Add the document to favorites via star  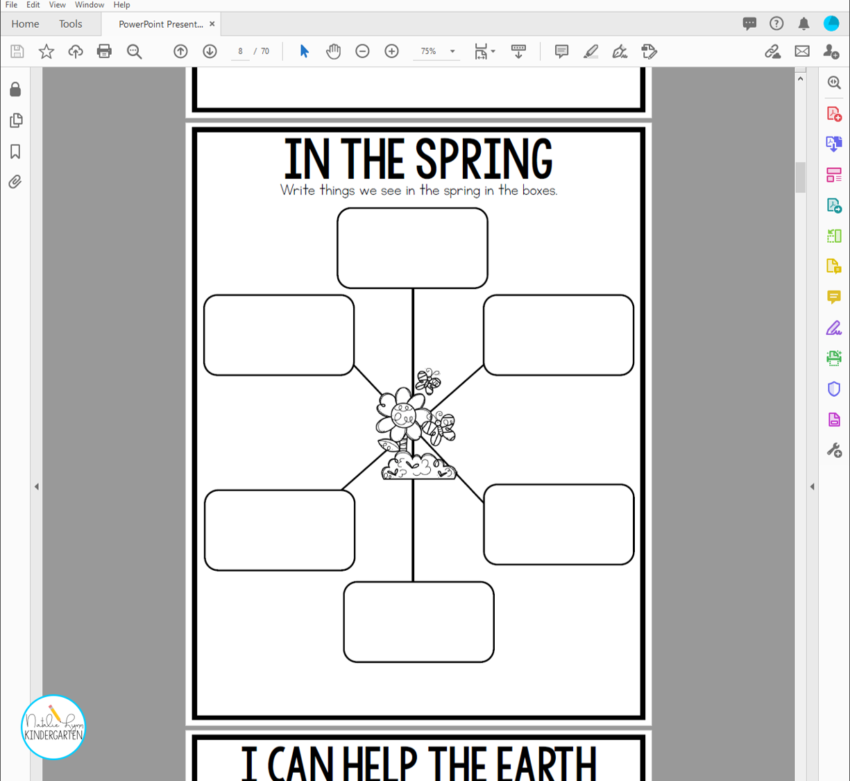[x=46, y=51]
